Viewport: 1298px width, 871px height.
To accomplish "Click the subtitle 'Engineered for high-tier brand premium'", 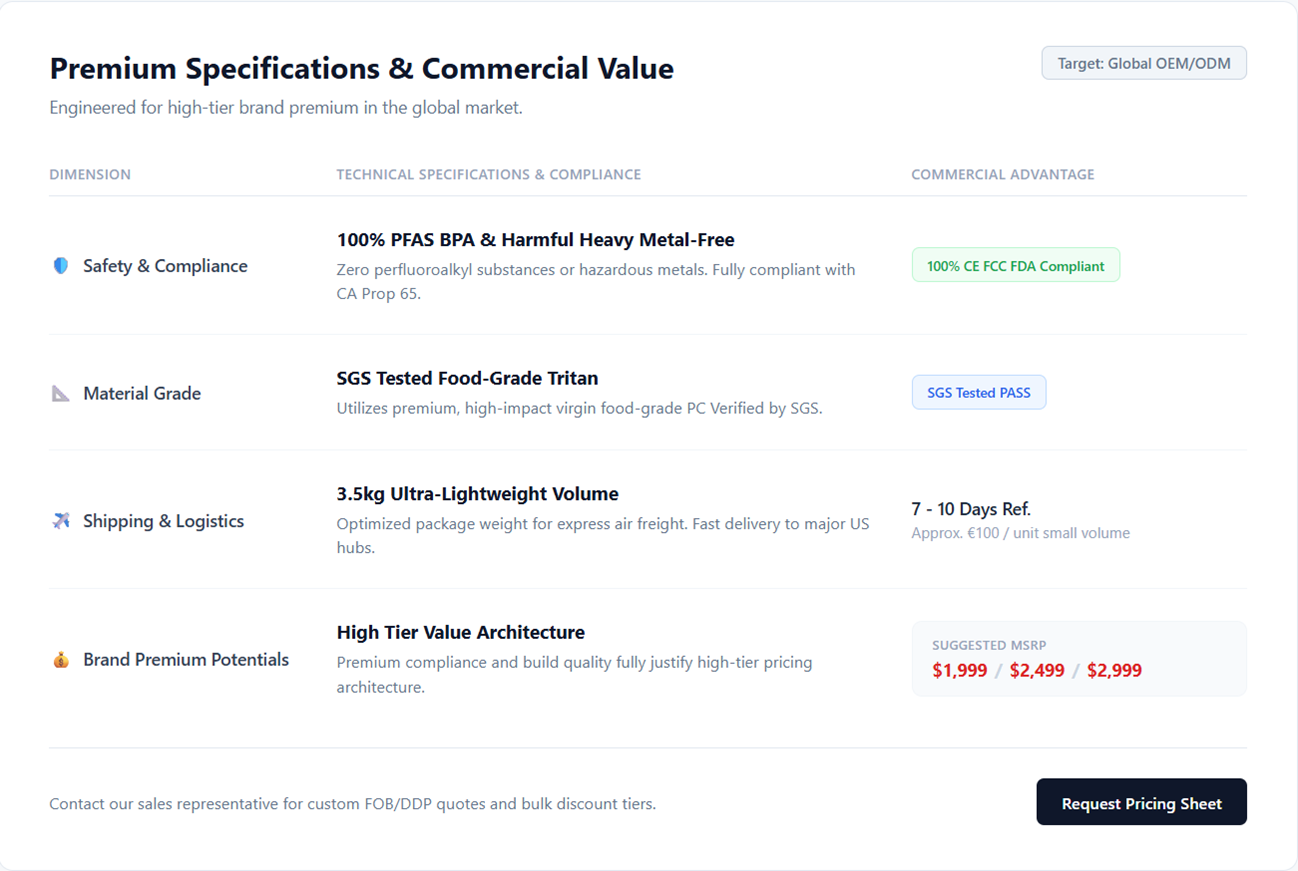I will [x=286, y=108].
